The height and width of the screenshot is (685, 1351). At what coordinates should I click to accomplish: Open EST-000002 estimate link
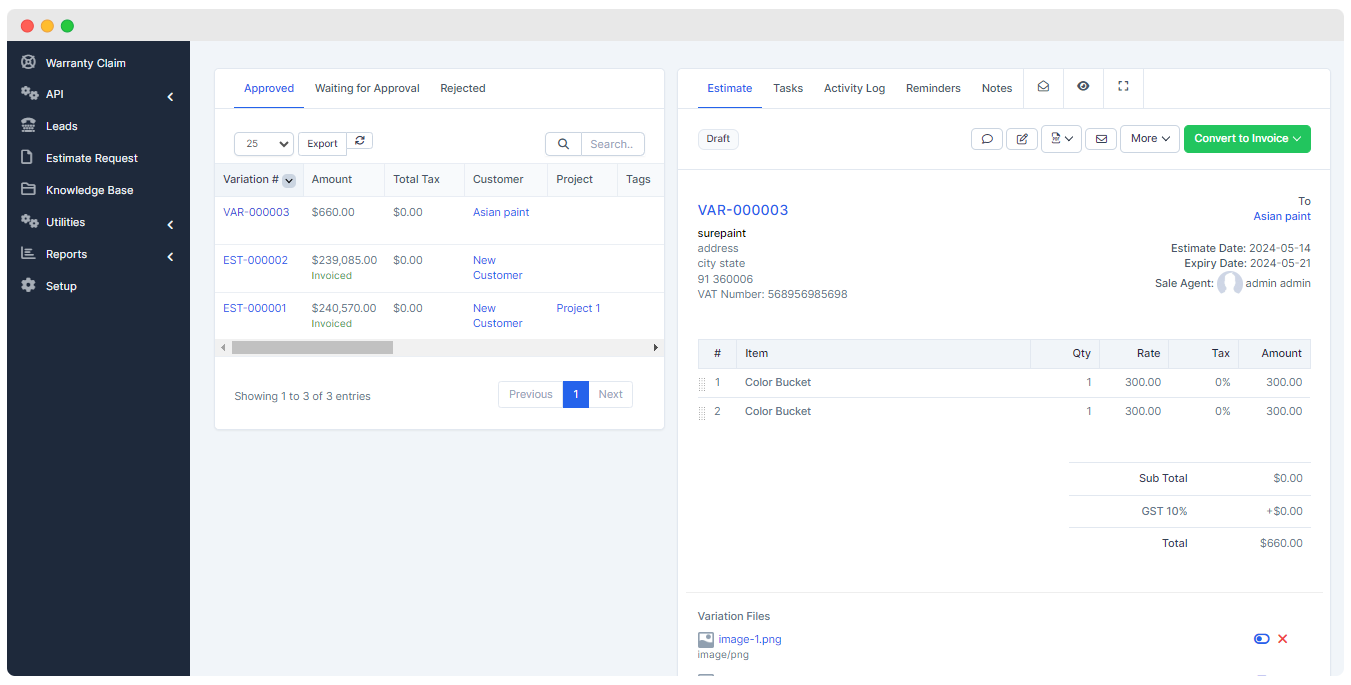(x=255, y=260)
